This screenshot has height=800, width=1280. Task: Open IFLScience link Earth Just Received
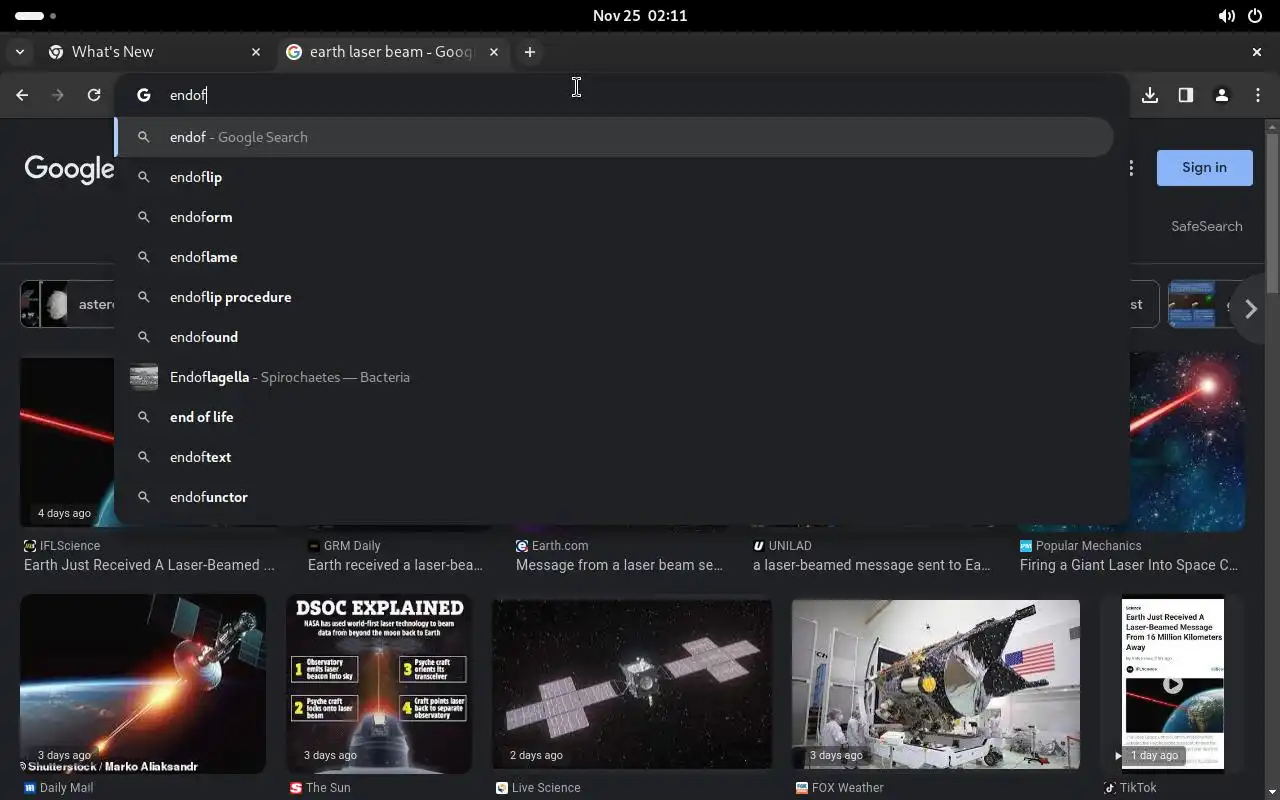149,565
